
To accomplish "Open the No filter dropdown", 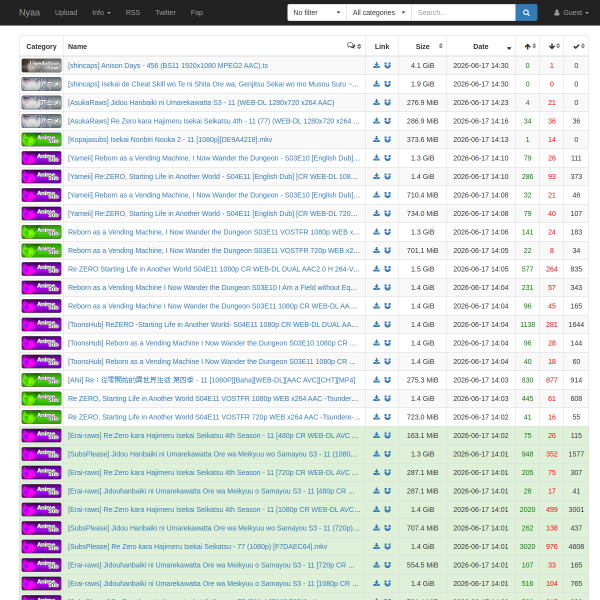I will [317, 13].
